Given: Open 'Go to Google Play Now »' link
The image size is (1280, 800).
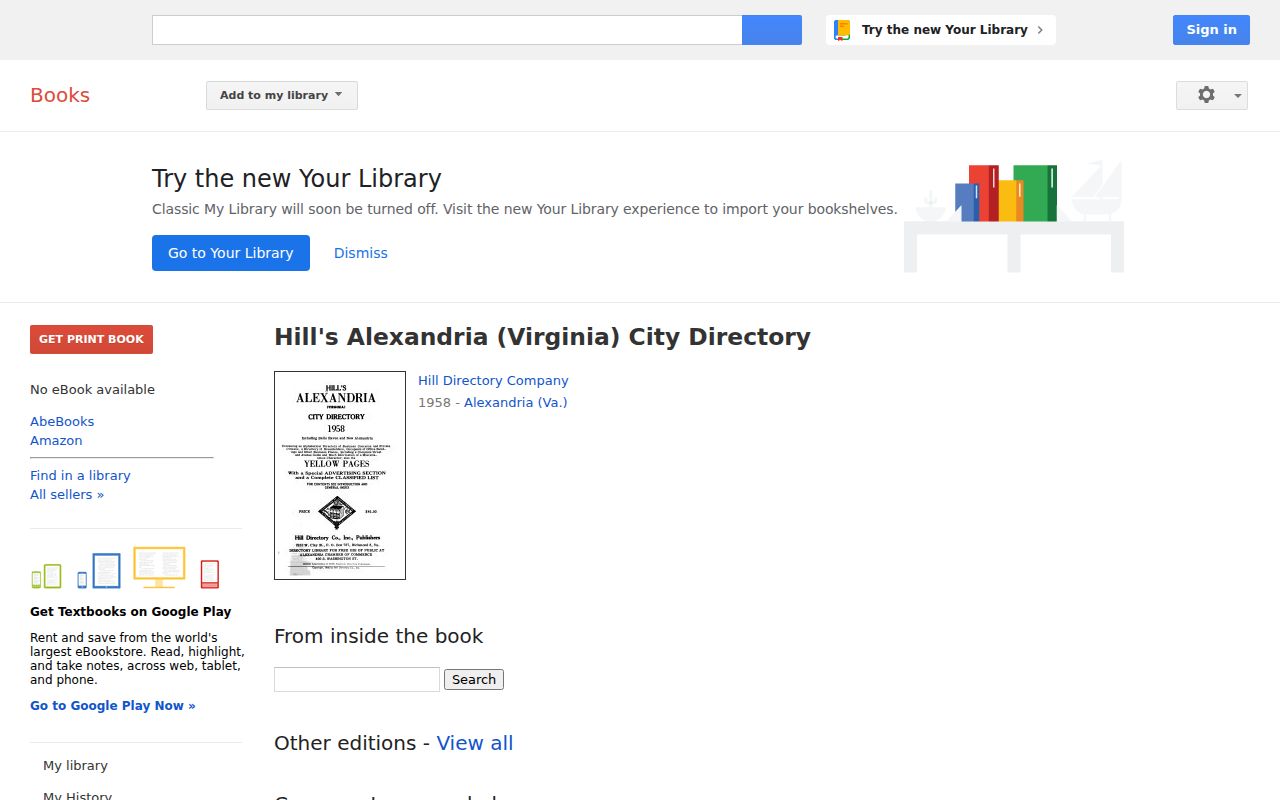Looking at the screenshot, I should [x=113, y=705].
